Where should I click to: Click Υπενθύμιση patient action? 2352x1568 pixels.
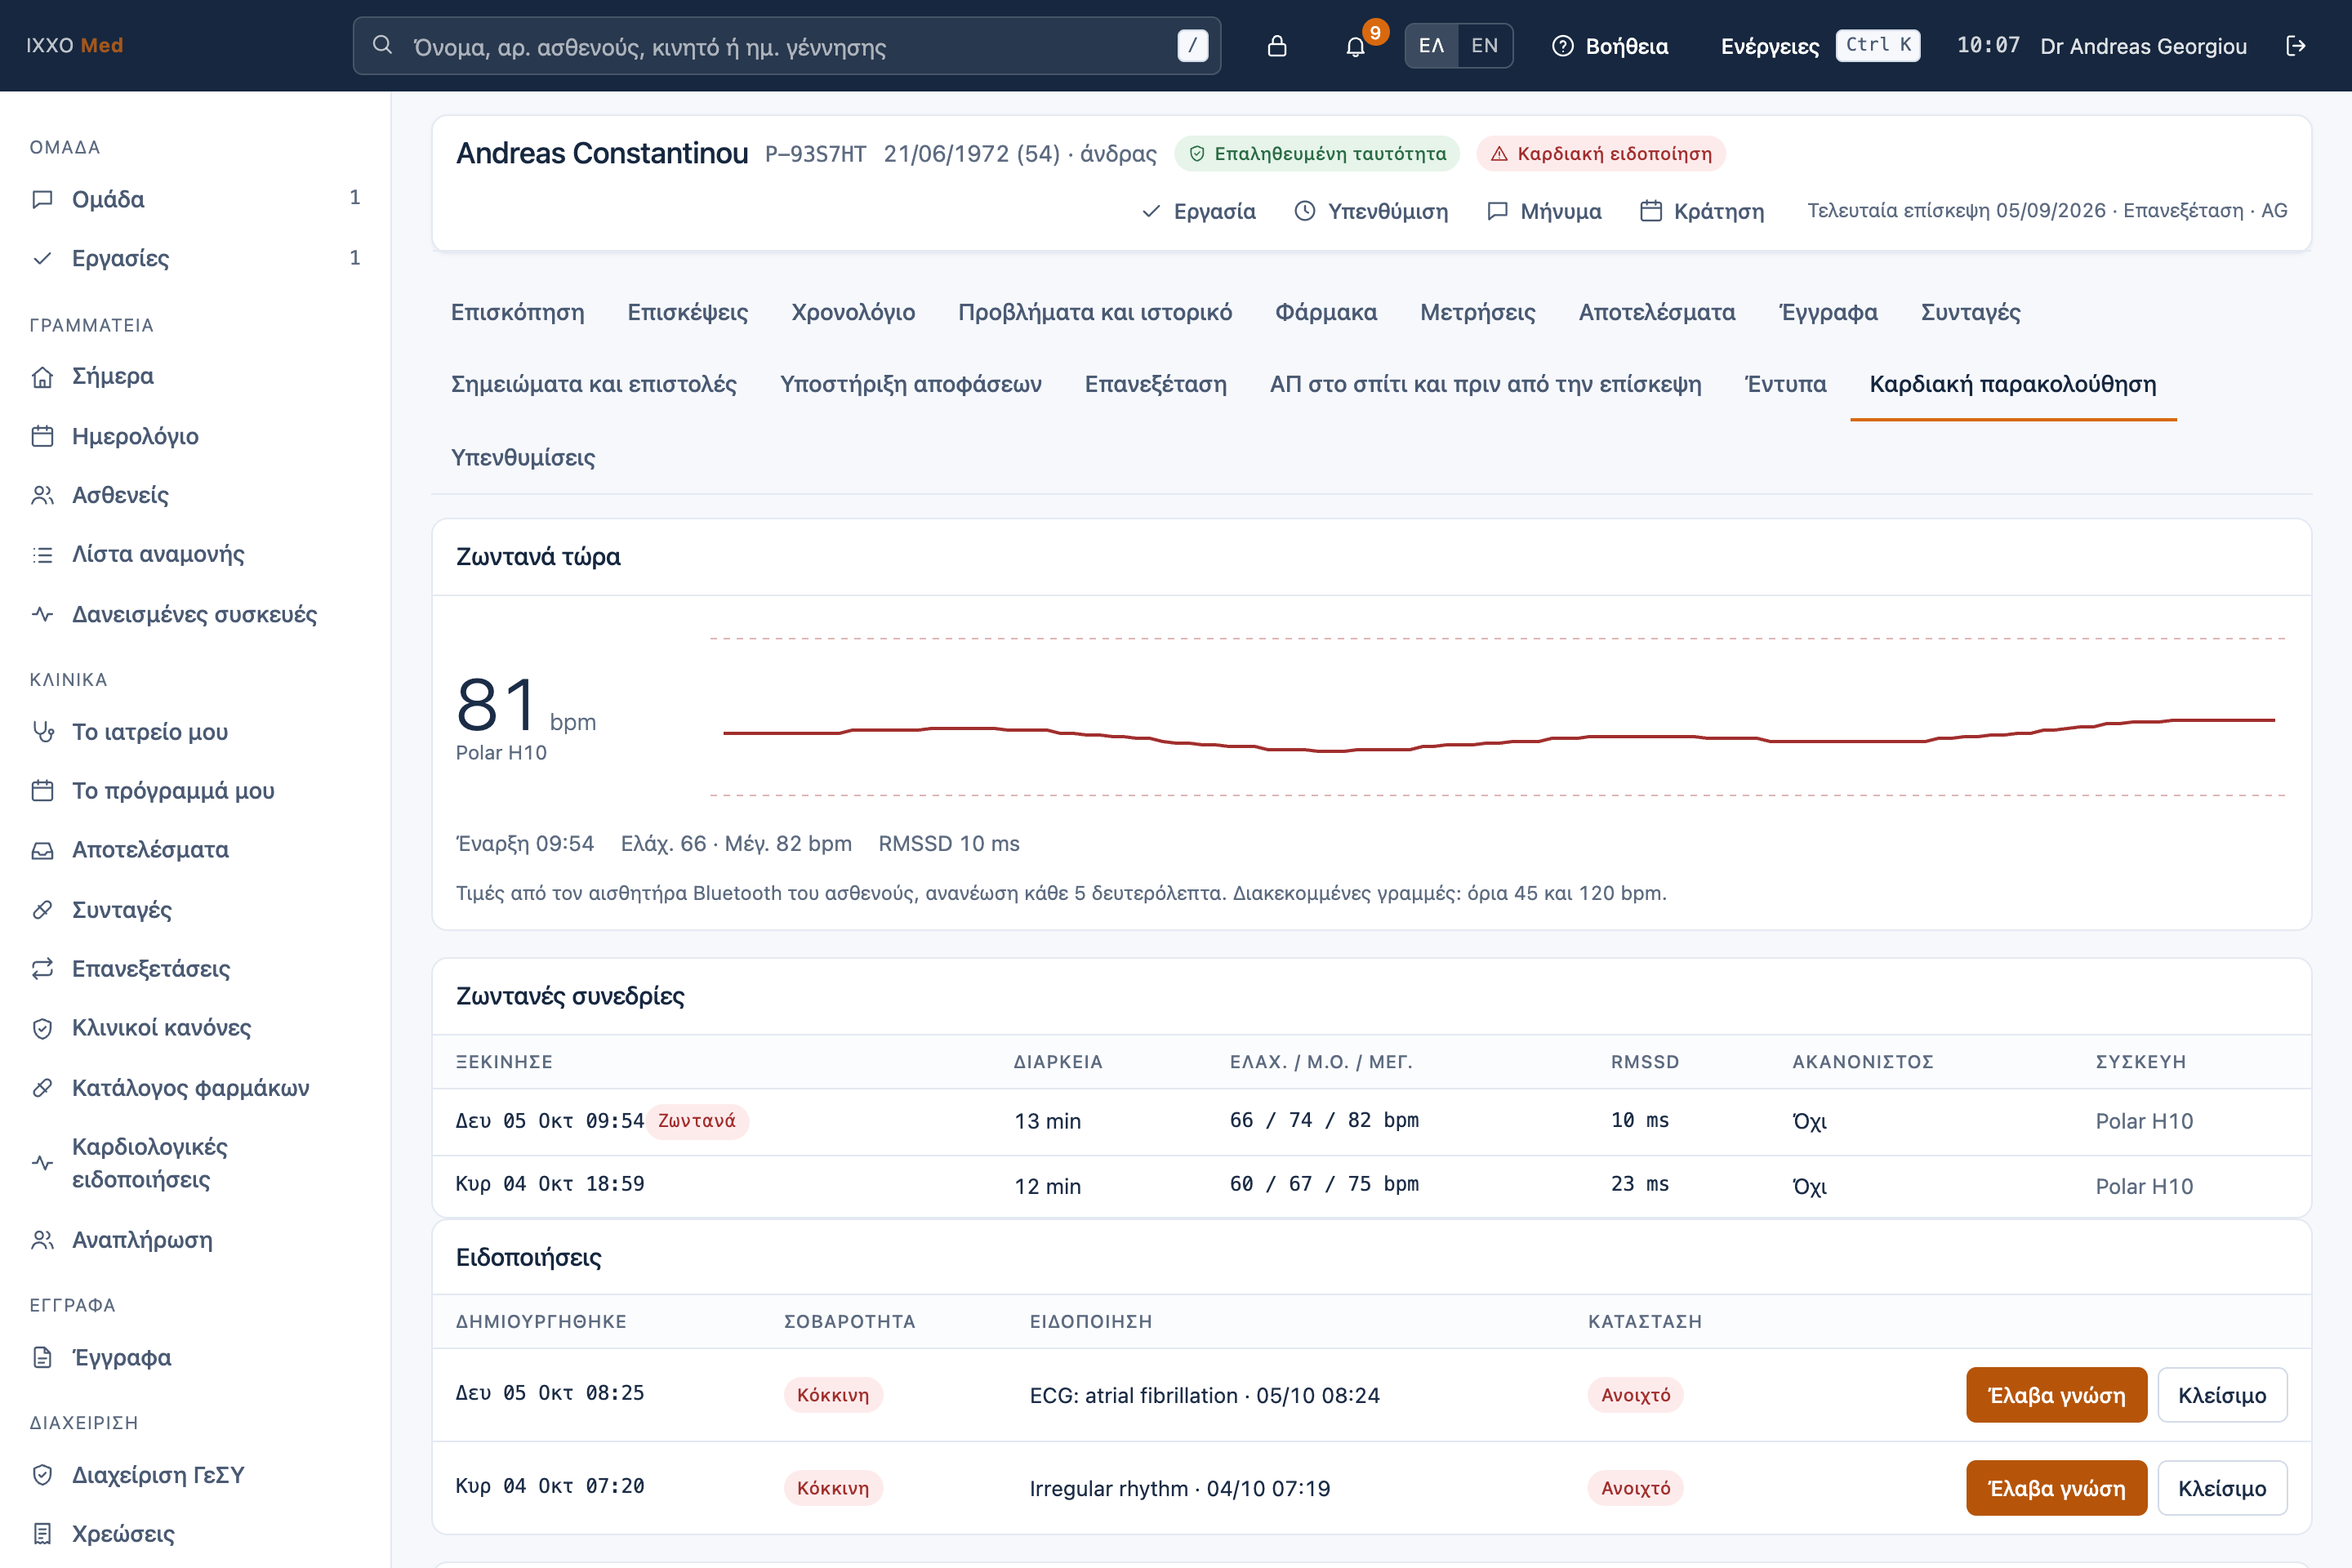[1371, 211]
